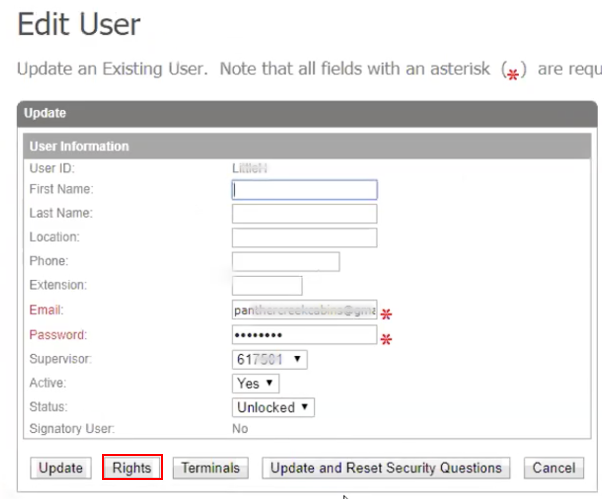602x499 pixels.
Task: Open the Rights button
Action: 132,468
